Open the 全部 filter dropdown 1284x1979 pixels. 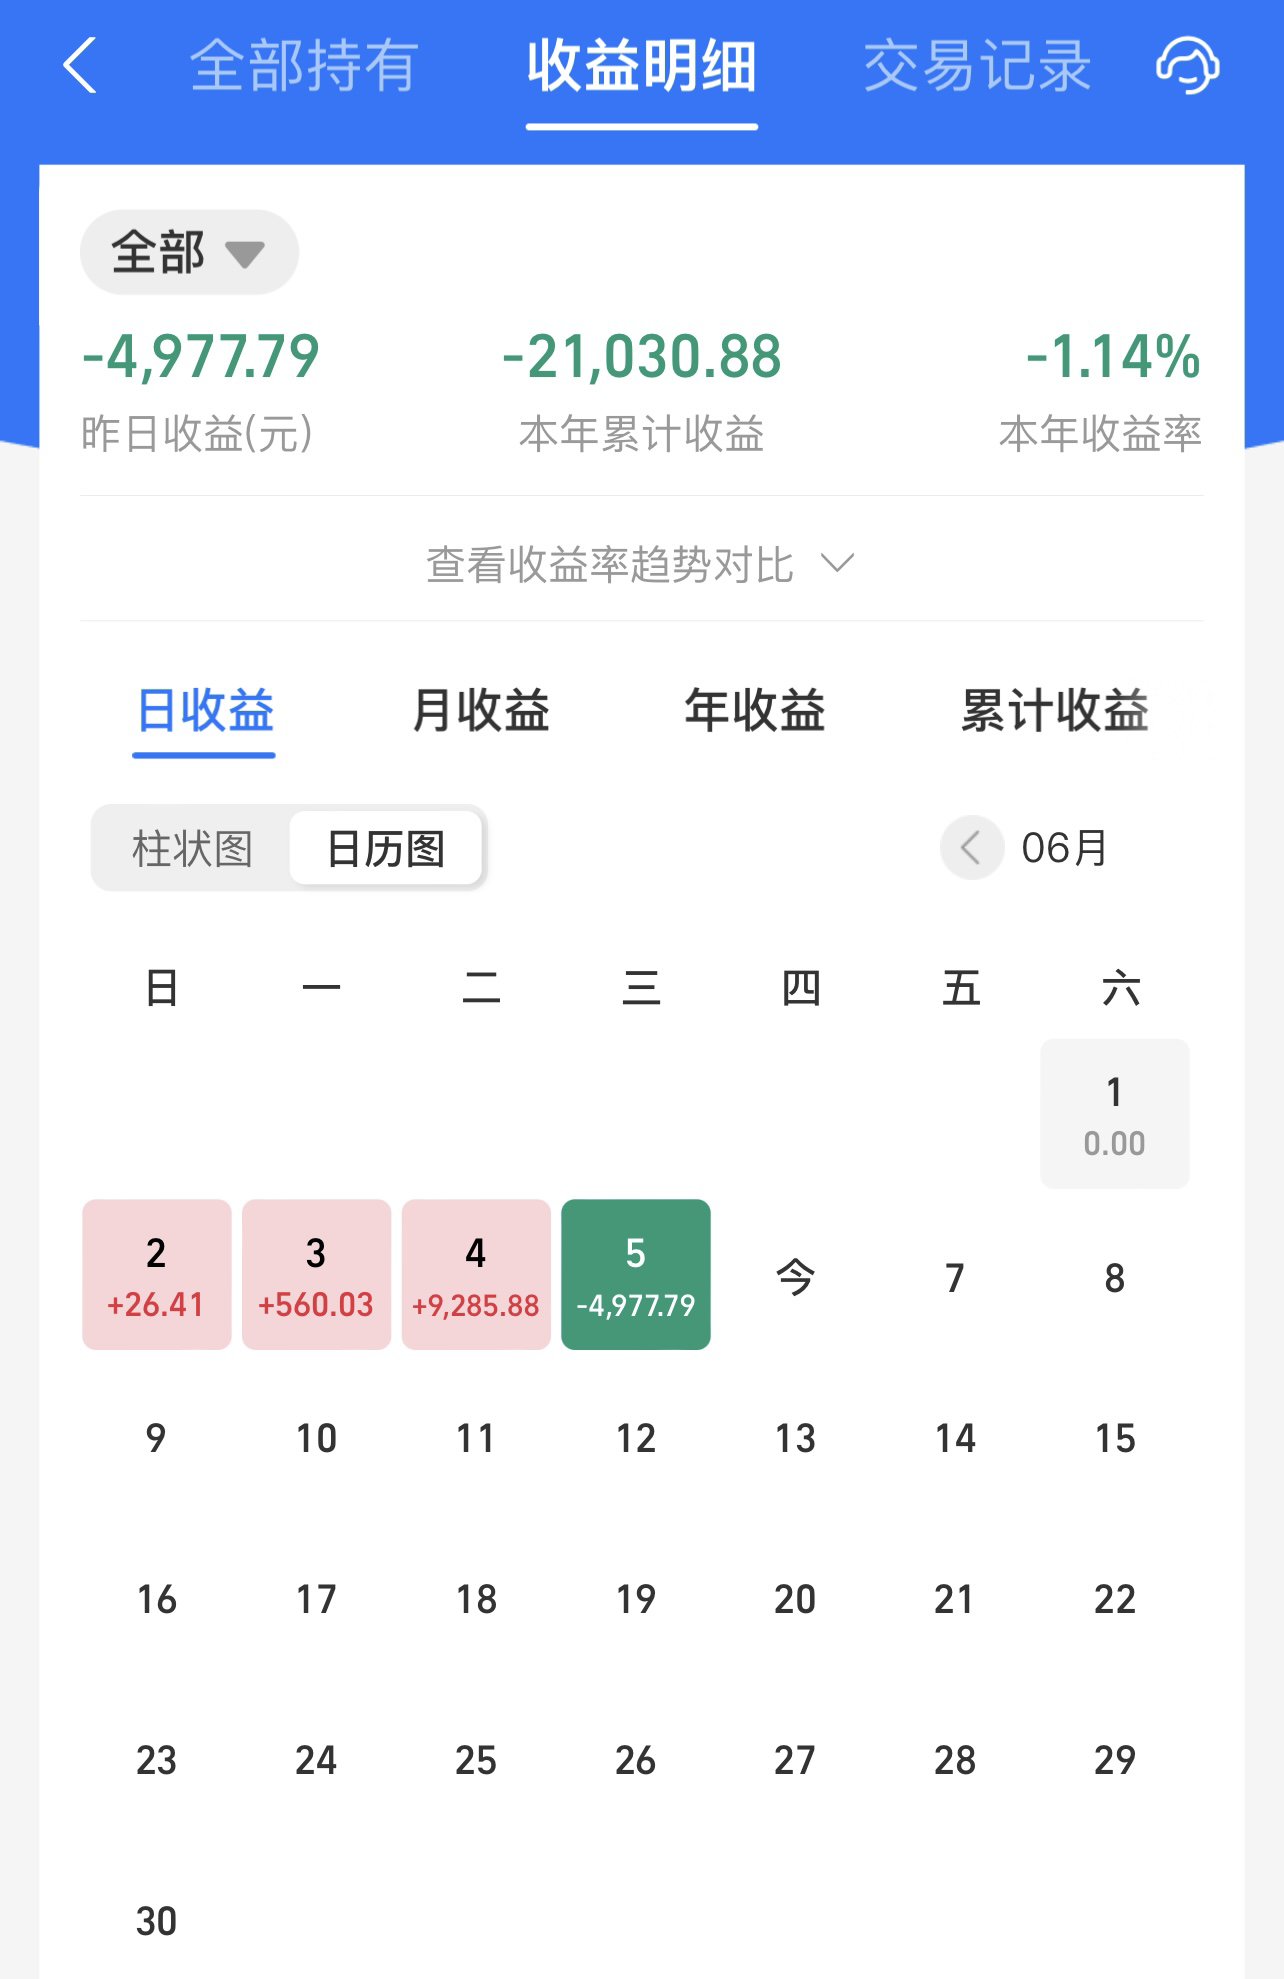(x=189, y=252)
